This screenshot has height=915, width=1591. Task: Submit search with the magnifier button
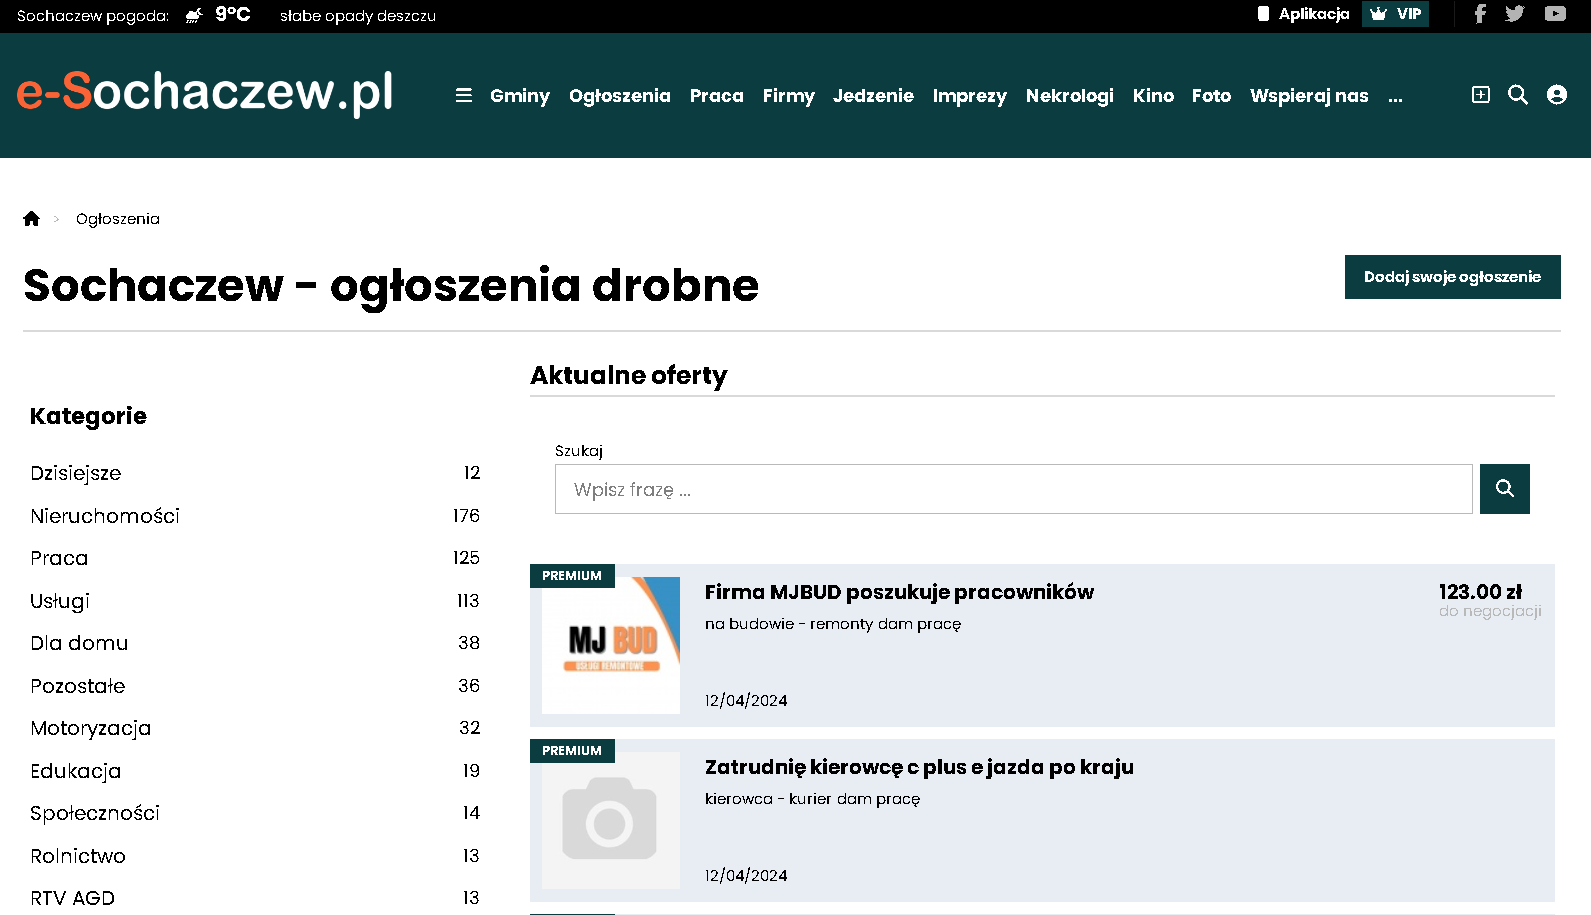click(1504, 489)
